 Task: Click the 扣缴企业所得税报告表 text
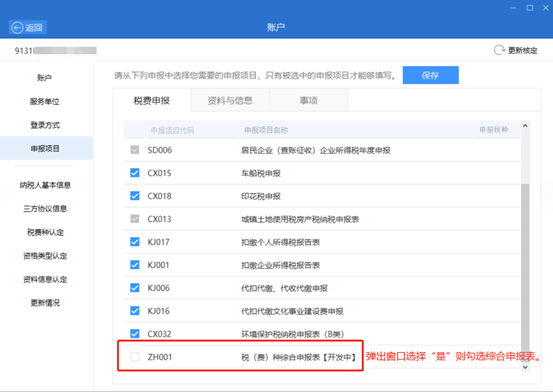(280, 265)
